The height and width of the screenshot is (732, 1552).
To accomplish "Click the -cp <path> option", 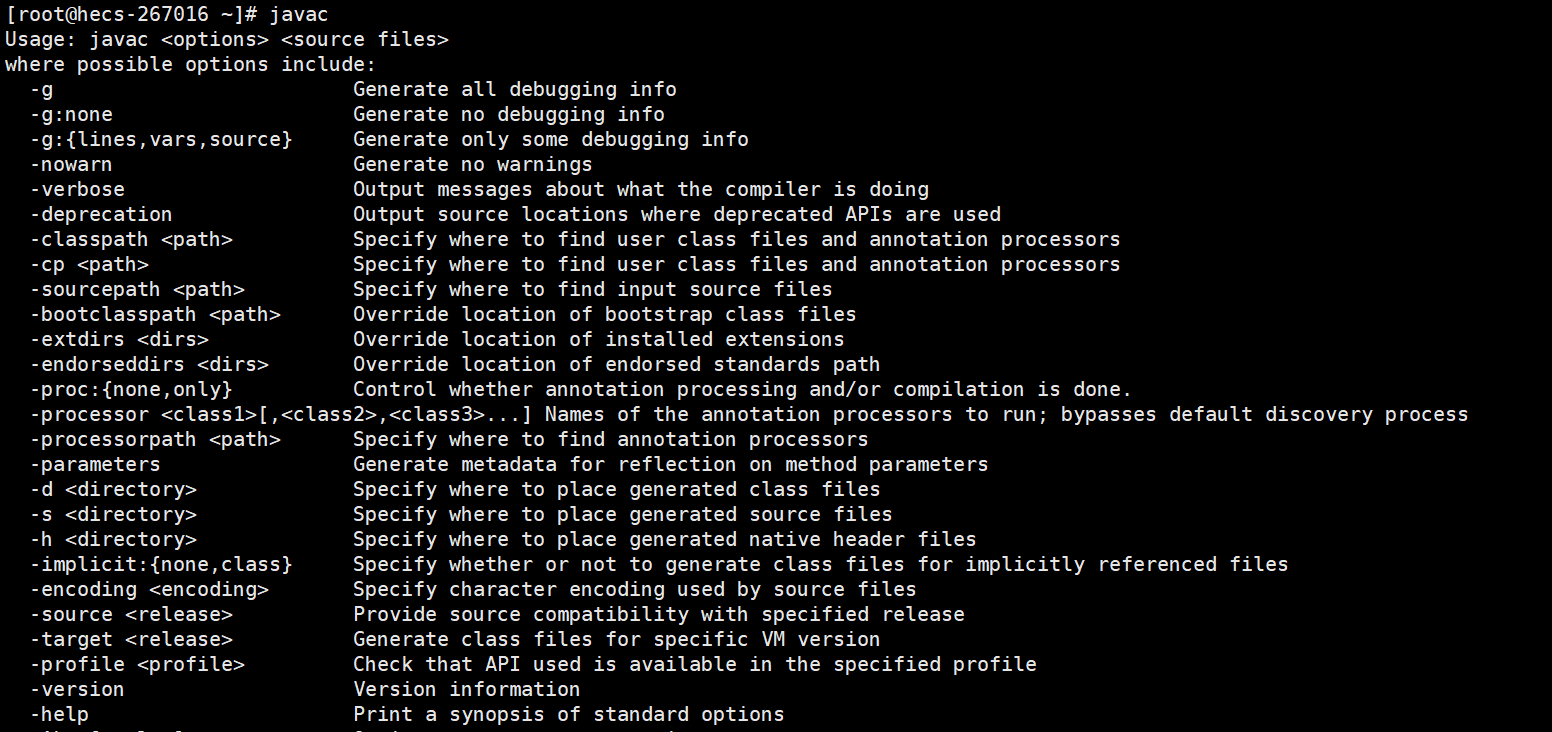I will [x=89, y=265].
